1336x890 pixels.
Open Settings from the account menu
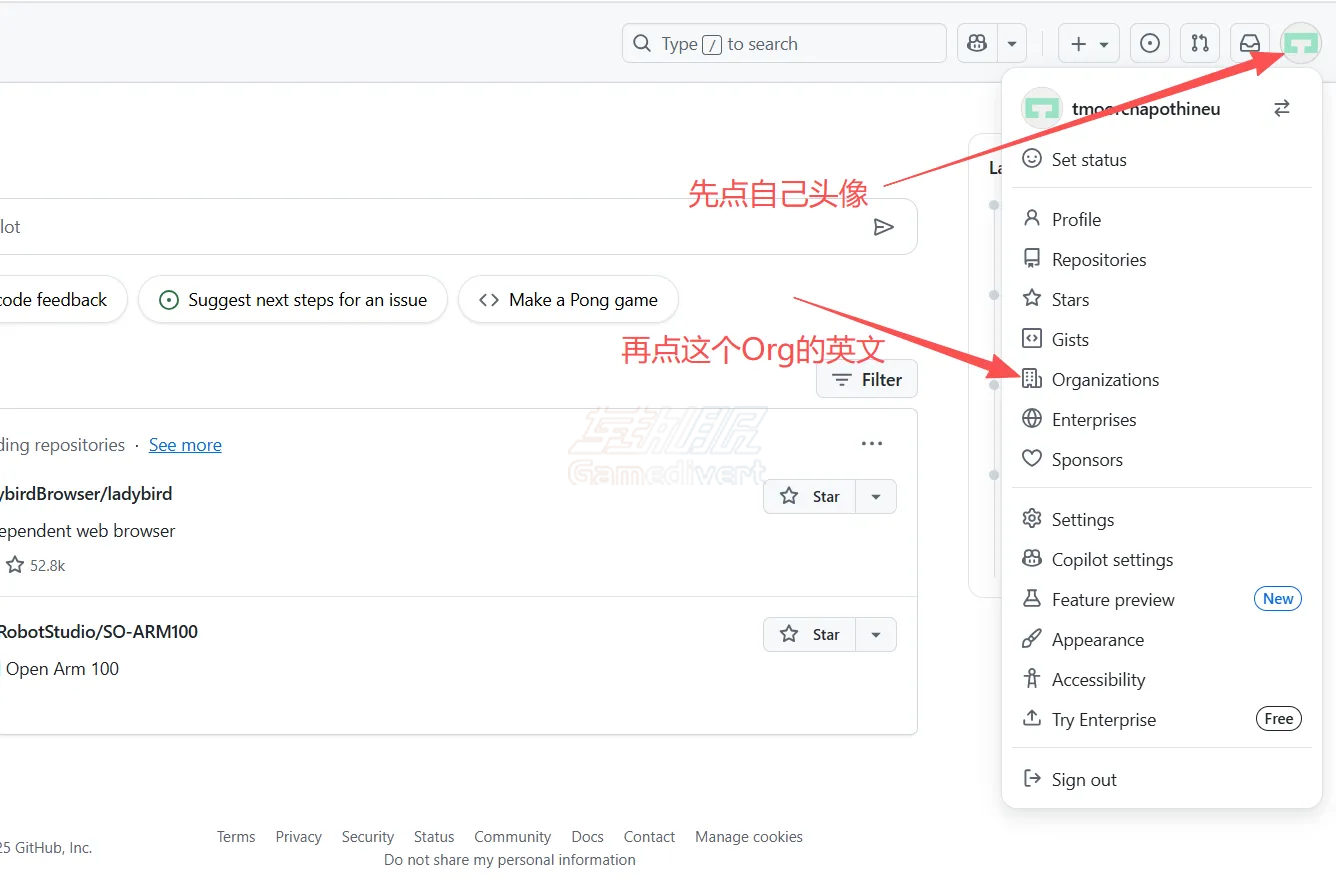coord(1082,519)
